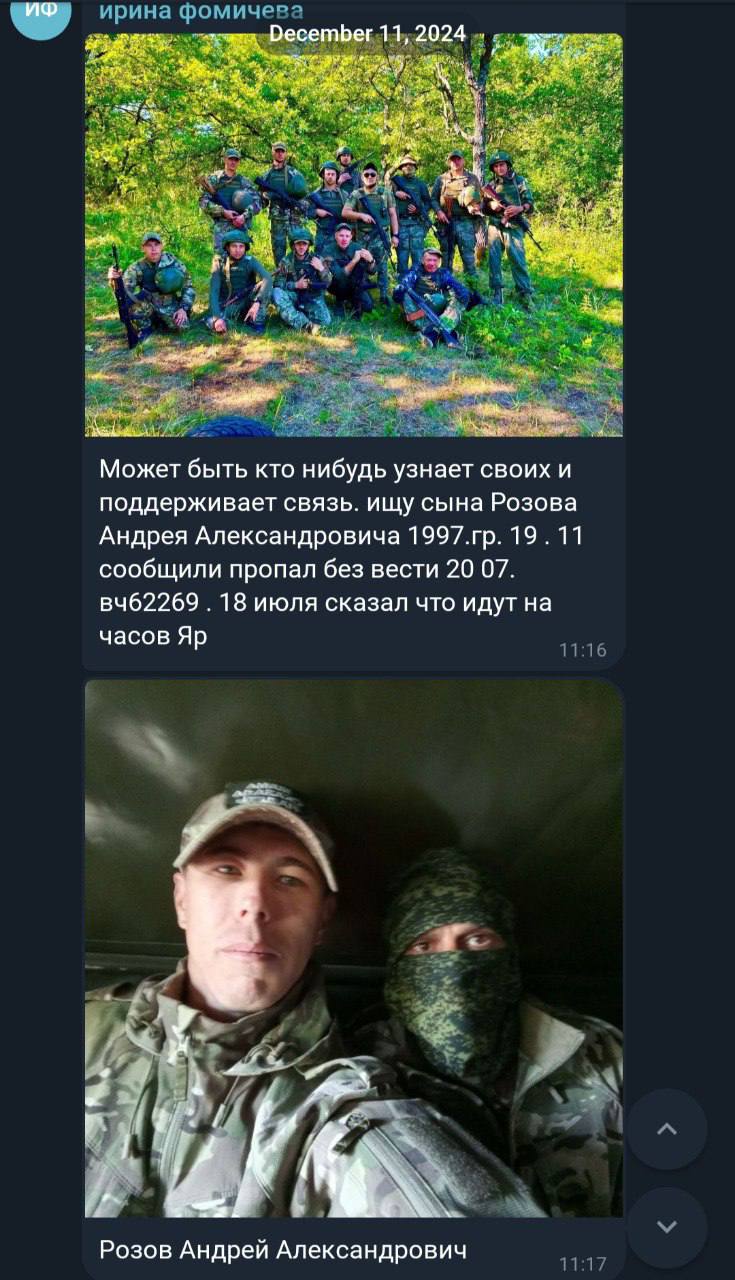Open the group photo of soldiers in forest
This screenshot has width=735, height=1280.
354,235
